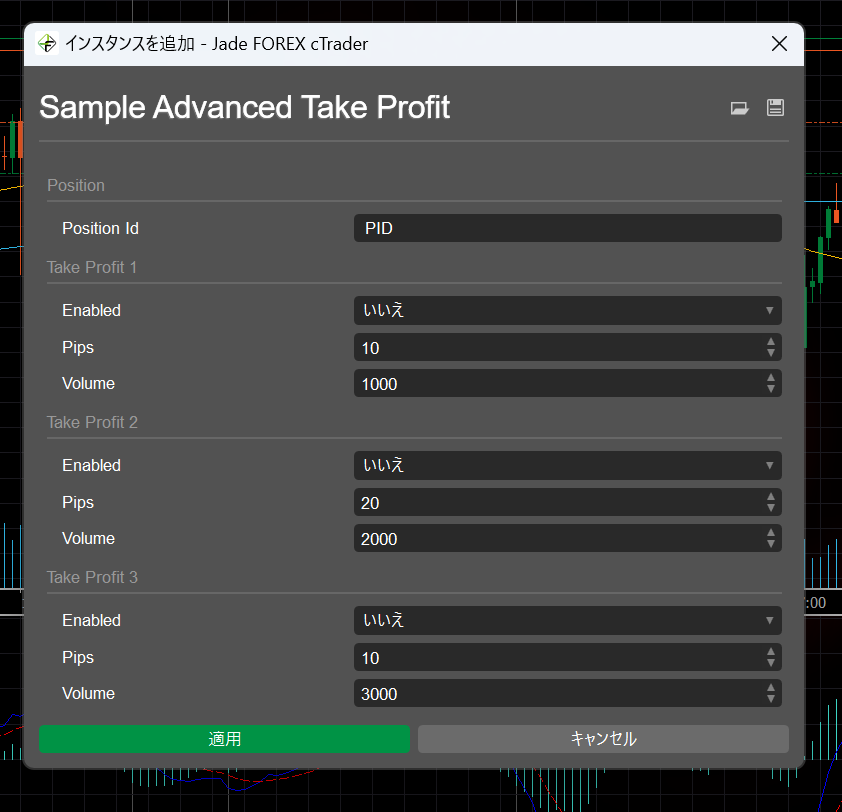Increase Take Profit 3 Volume with up arrow
This screenshot has height=812, width=842.
[771, 688]
